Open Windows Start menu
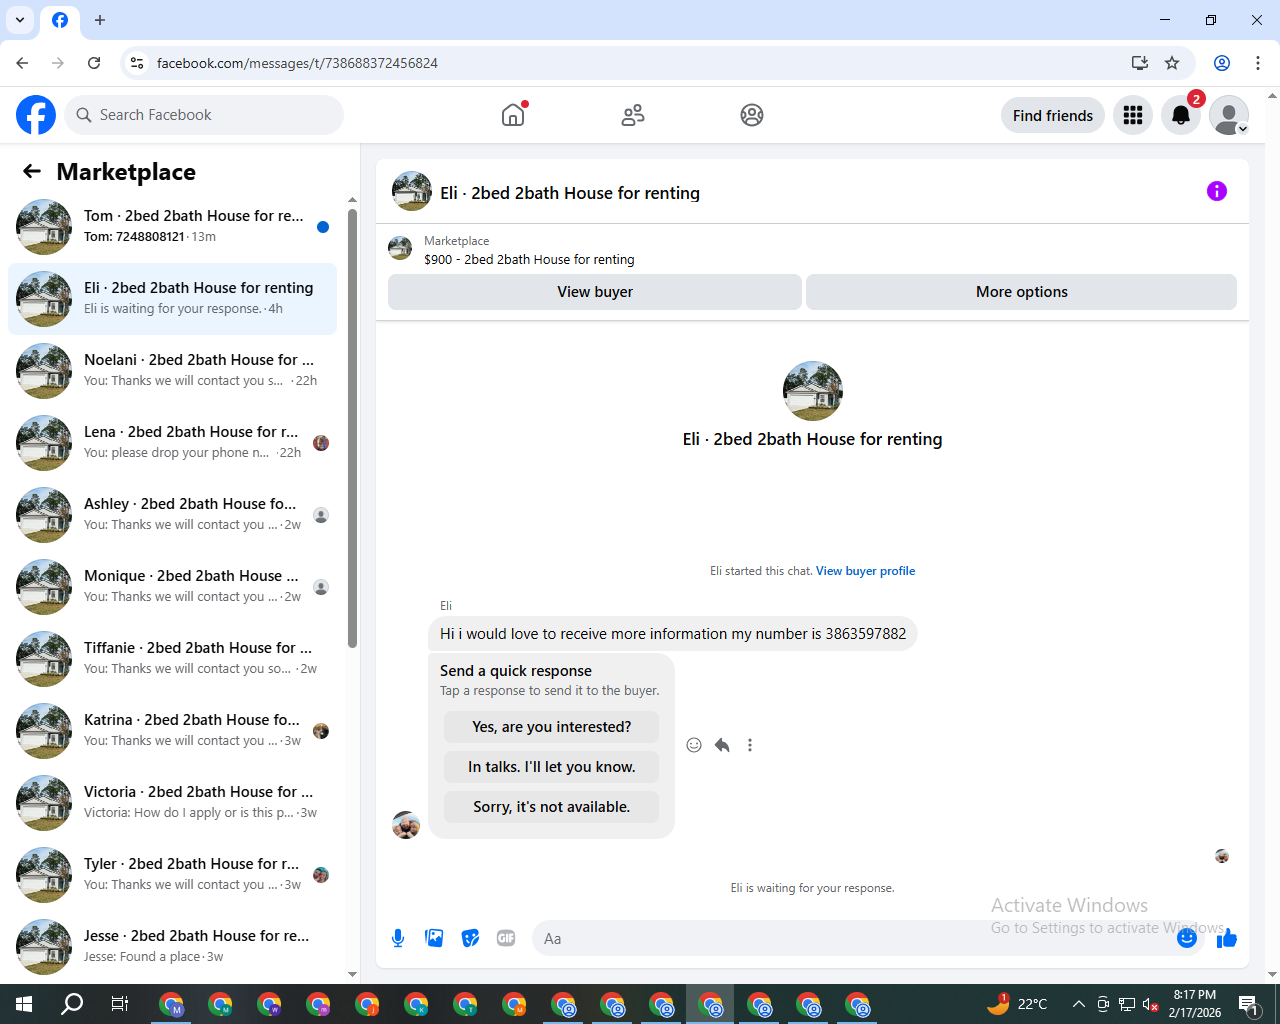Viewport: 1280px width, 1024px height. pos(24,1004)
